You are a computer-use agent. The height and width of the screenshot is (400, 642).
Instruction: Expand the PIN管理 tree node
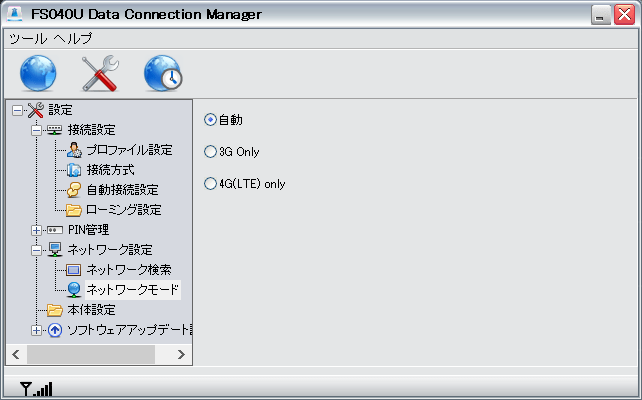[x=36, y=230]
